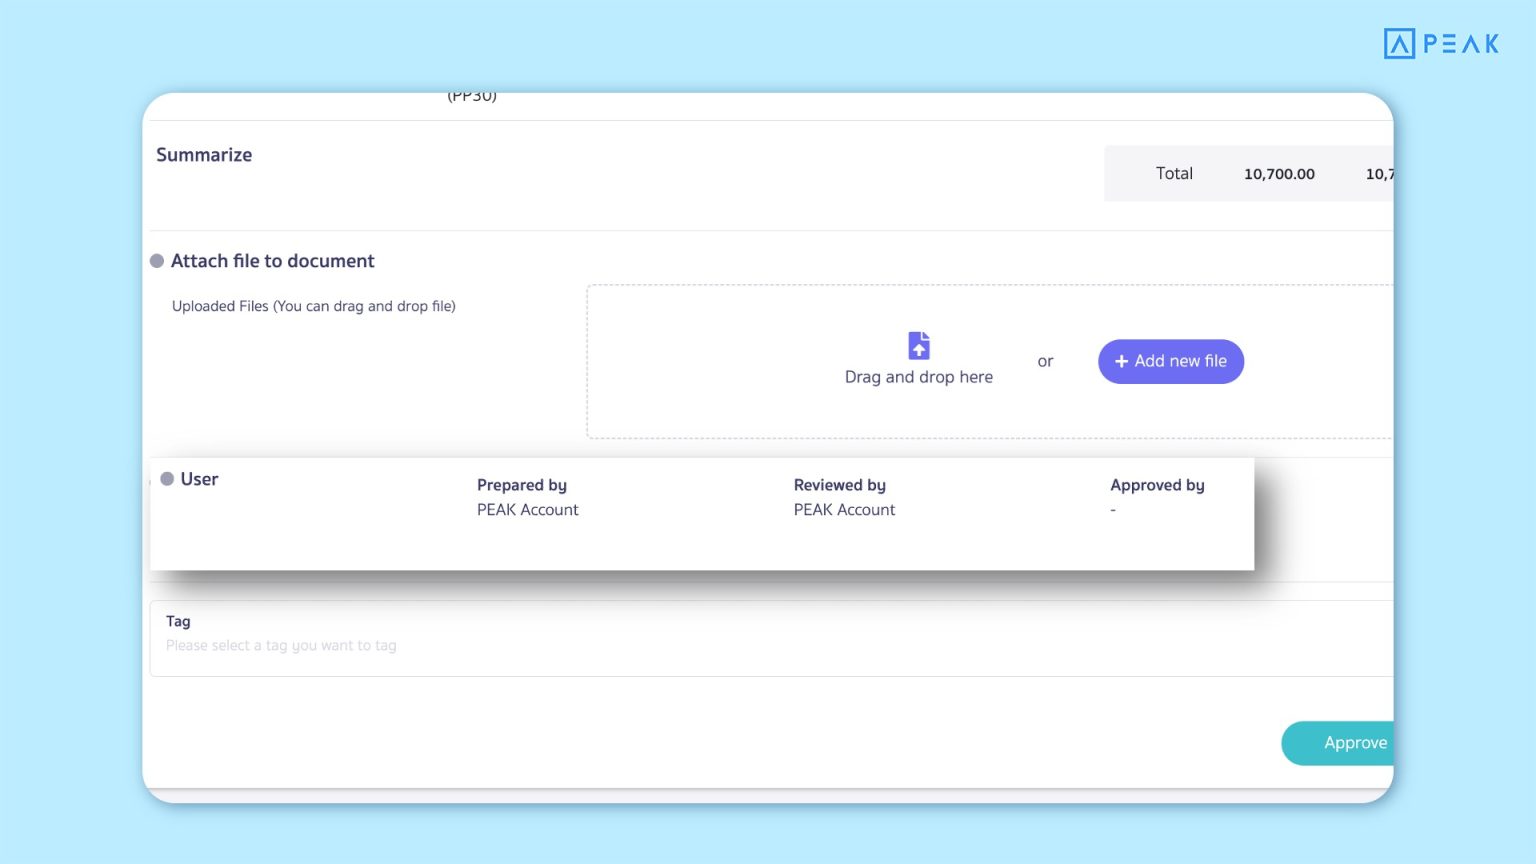
Task: Click the PEAK logo icon
Action: pos(1399,44)
